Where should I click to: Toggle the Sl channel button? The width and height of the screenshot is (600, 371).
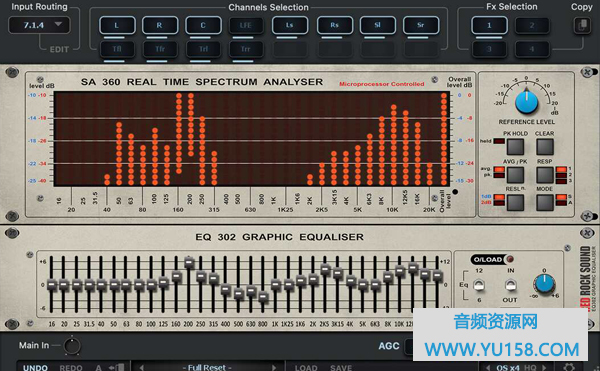pyautogui.click(x=377, y=25)
